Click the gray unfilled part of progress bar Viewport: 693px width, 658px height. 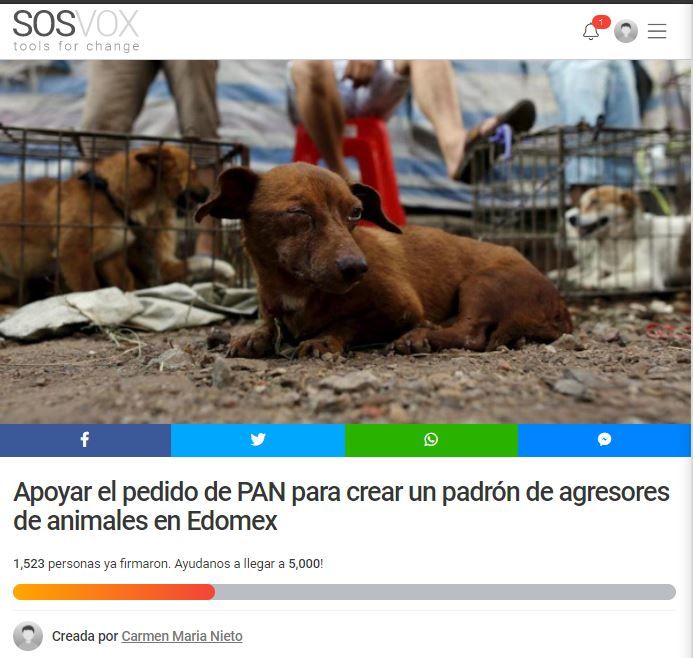445,592
